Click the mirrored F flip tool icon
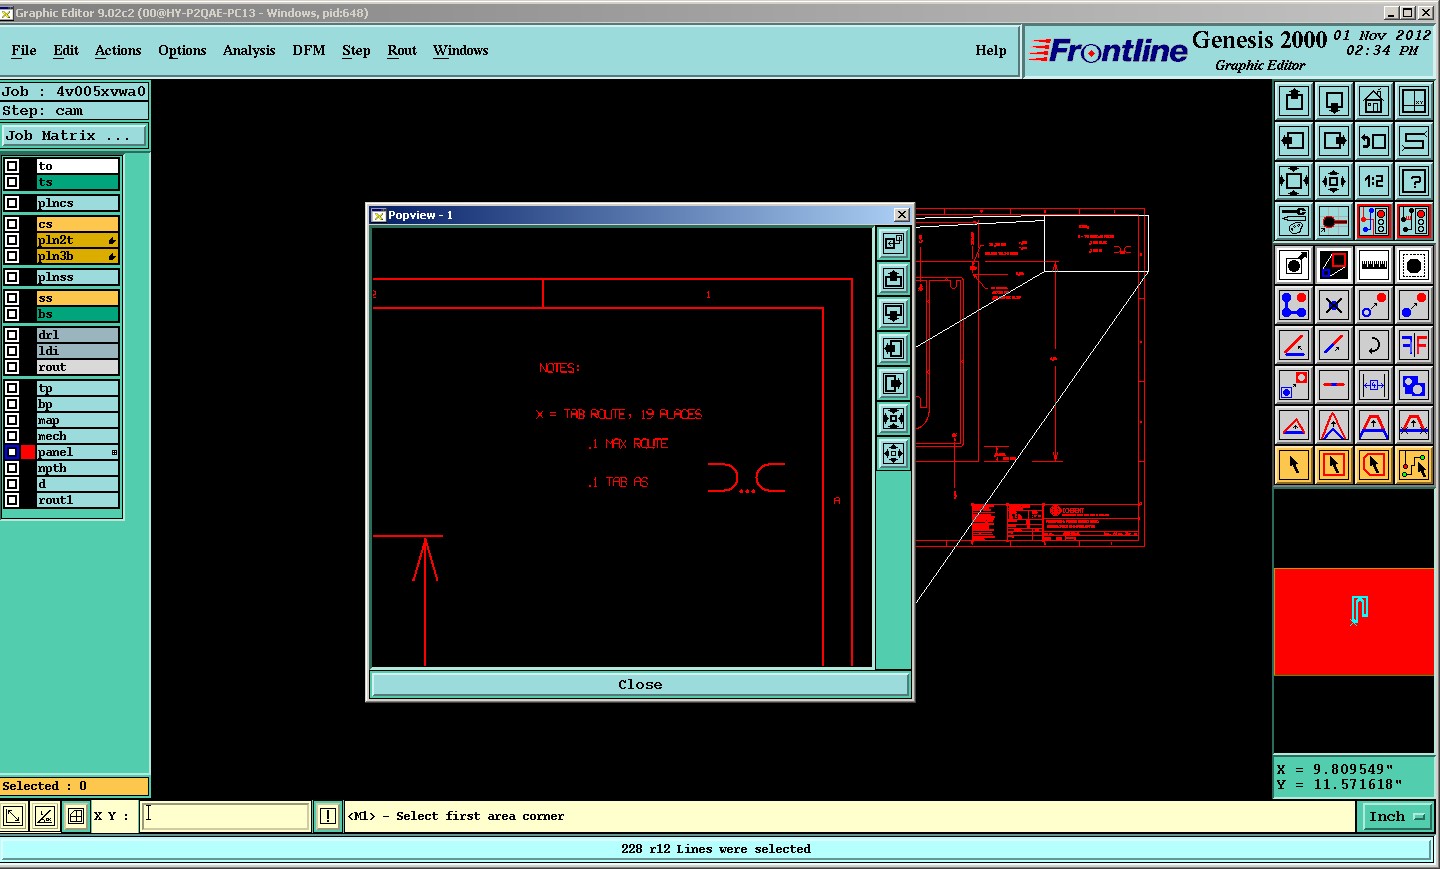1440x869 pixels. [1414, 345]
